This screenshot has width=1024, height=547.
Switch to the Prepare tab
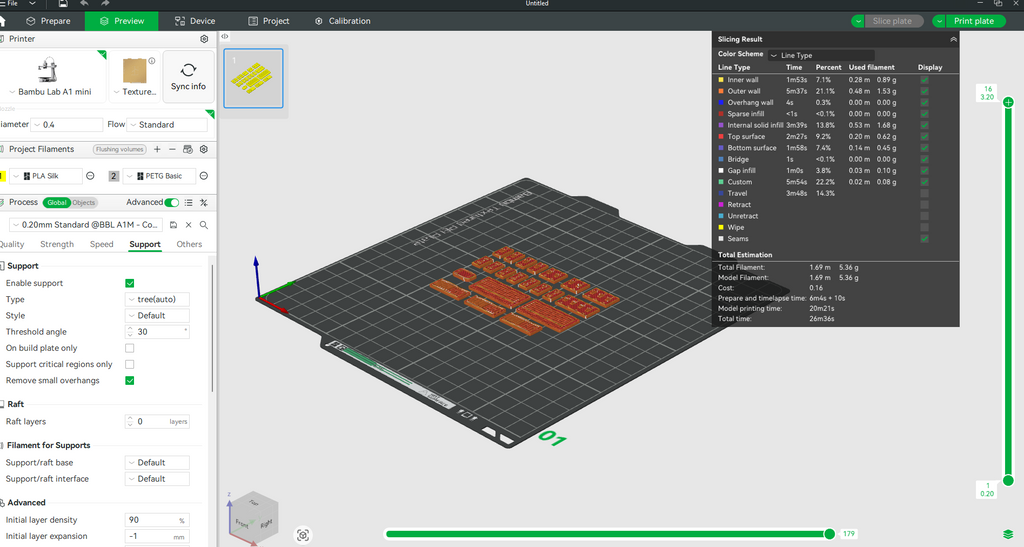(48, 21)
